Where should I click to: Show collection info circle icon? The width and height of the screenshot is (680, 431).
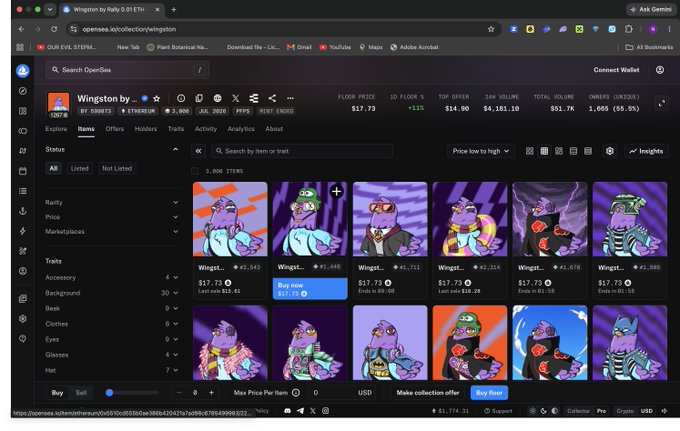(181, 98)
